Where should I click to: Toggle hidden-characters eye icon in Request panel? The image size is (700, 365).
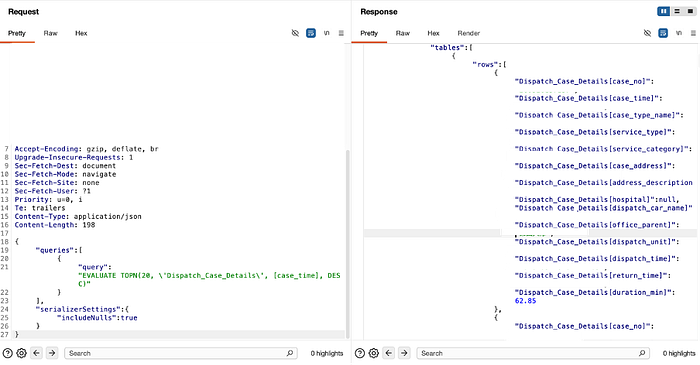tap(295, 33)
